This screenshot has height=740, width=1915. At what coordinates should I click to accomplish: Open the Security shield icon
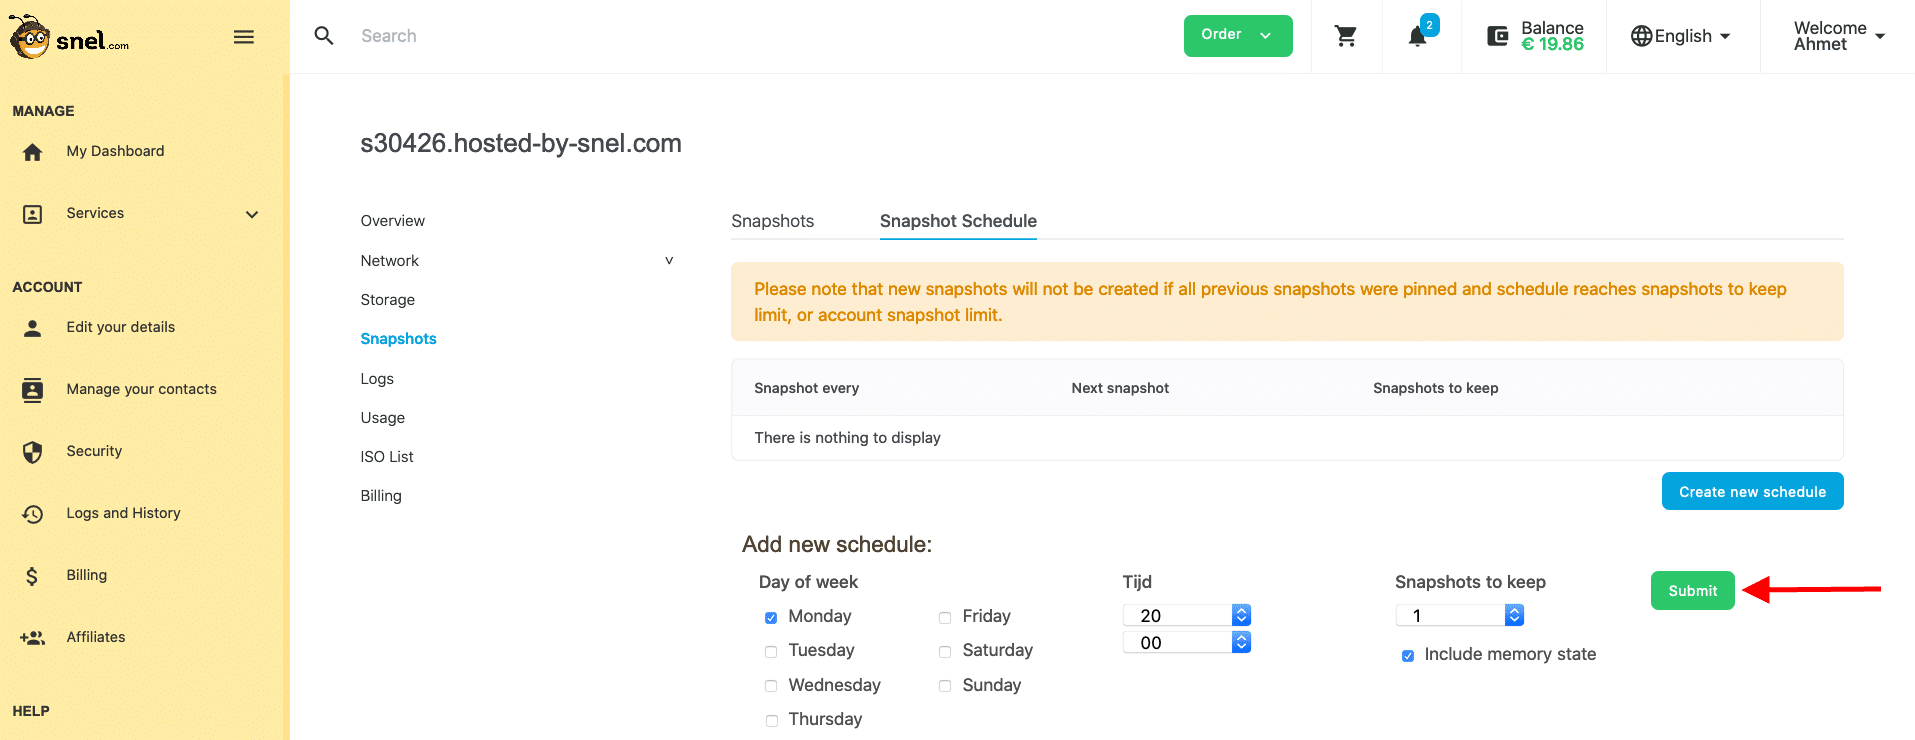pos(33,452)
